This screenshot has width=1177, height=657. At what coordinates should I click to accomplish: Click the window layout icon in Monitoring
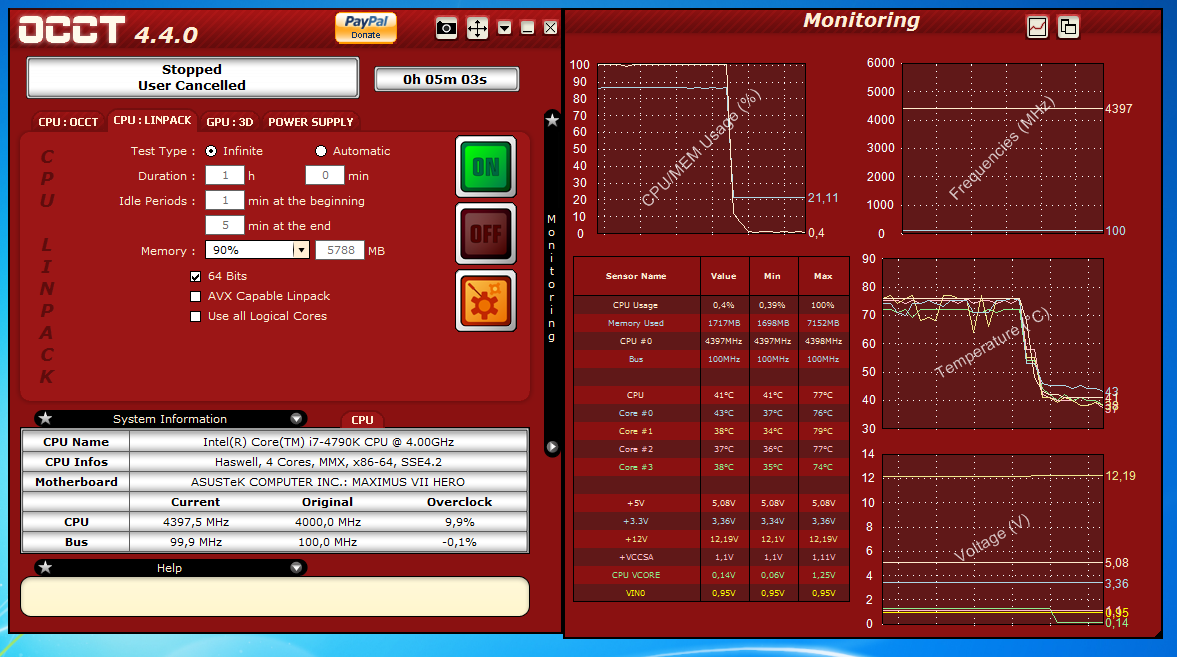click(1068, 27)
